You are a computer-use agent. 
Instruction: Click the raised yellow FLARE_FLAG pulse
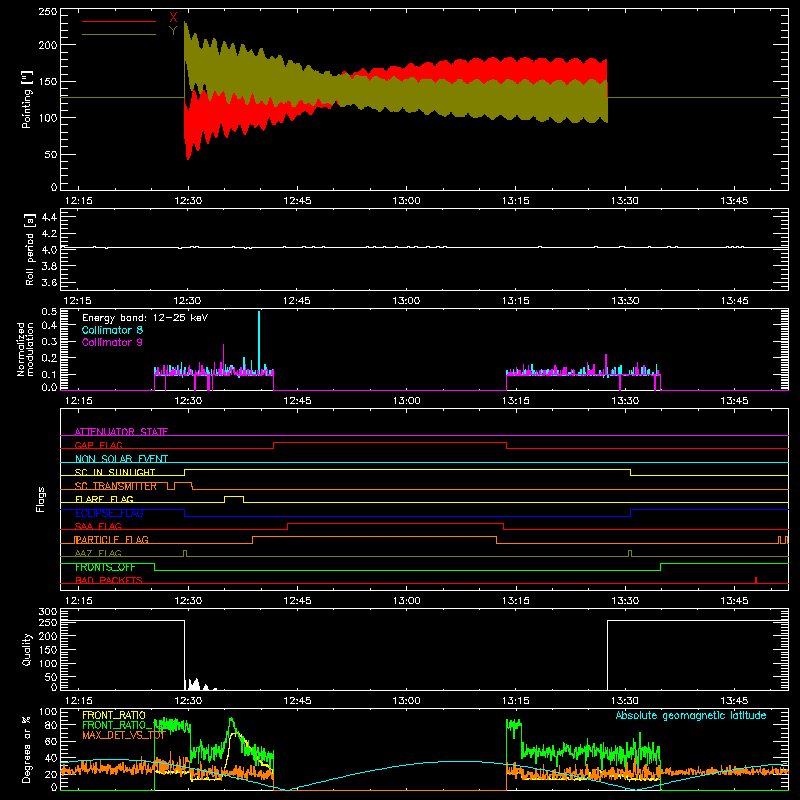234,498
